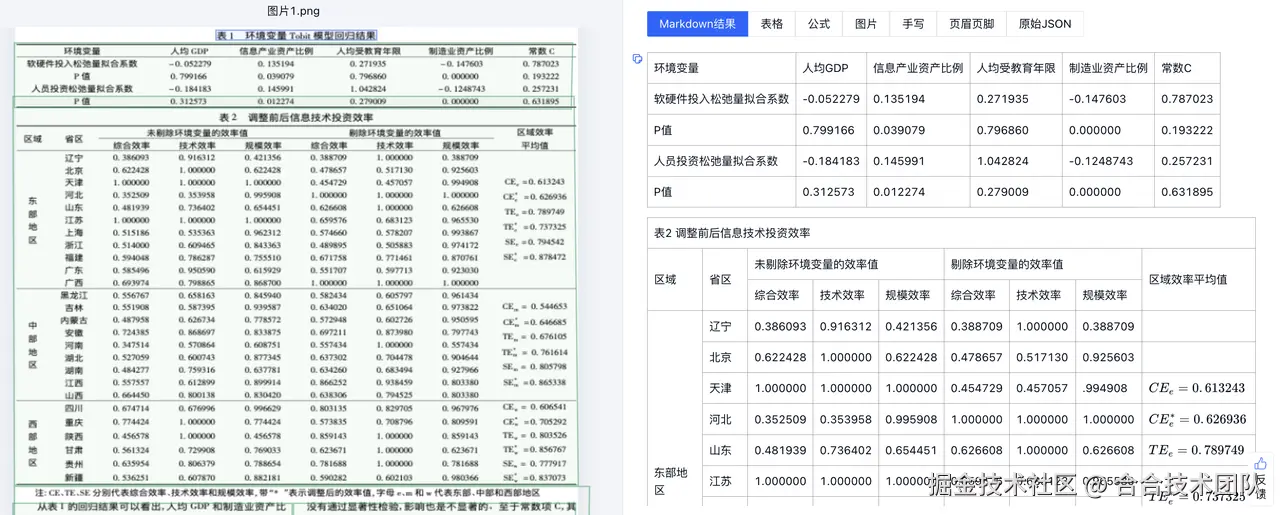Click the 人均受教育年限 header cell

click(1016, 68)
